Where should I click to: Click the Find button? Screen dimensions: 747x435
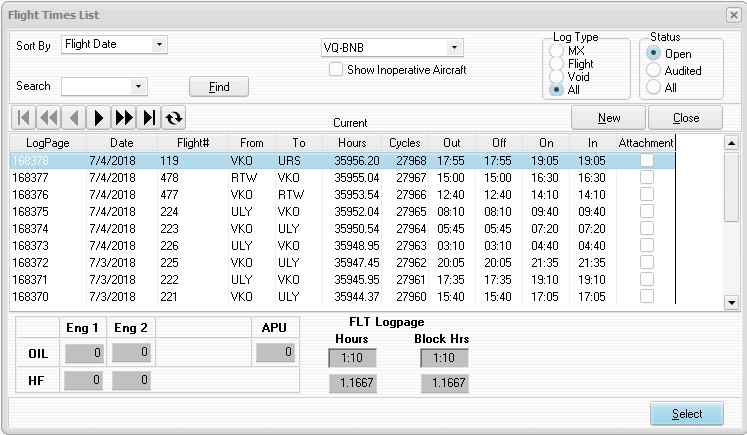pos(219,87)
